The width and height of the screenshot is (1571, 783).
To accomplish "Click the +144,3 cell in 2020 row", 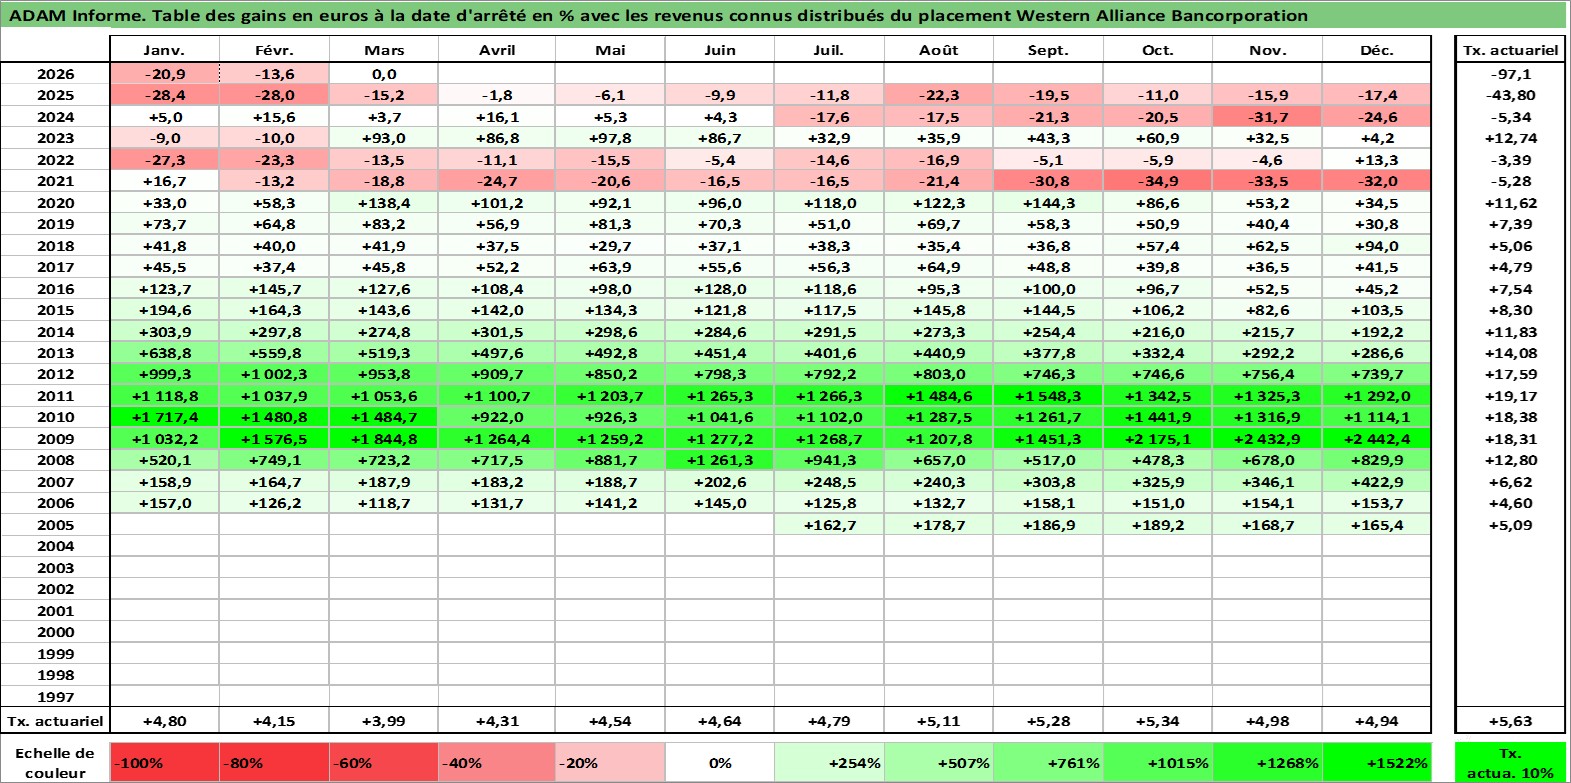I will (x=1048, y=203).
